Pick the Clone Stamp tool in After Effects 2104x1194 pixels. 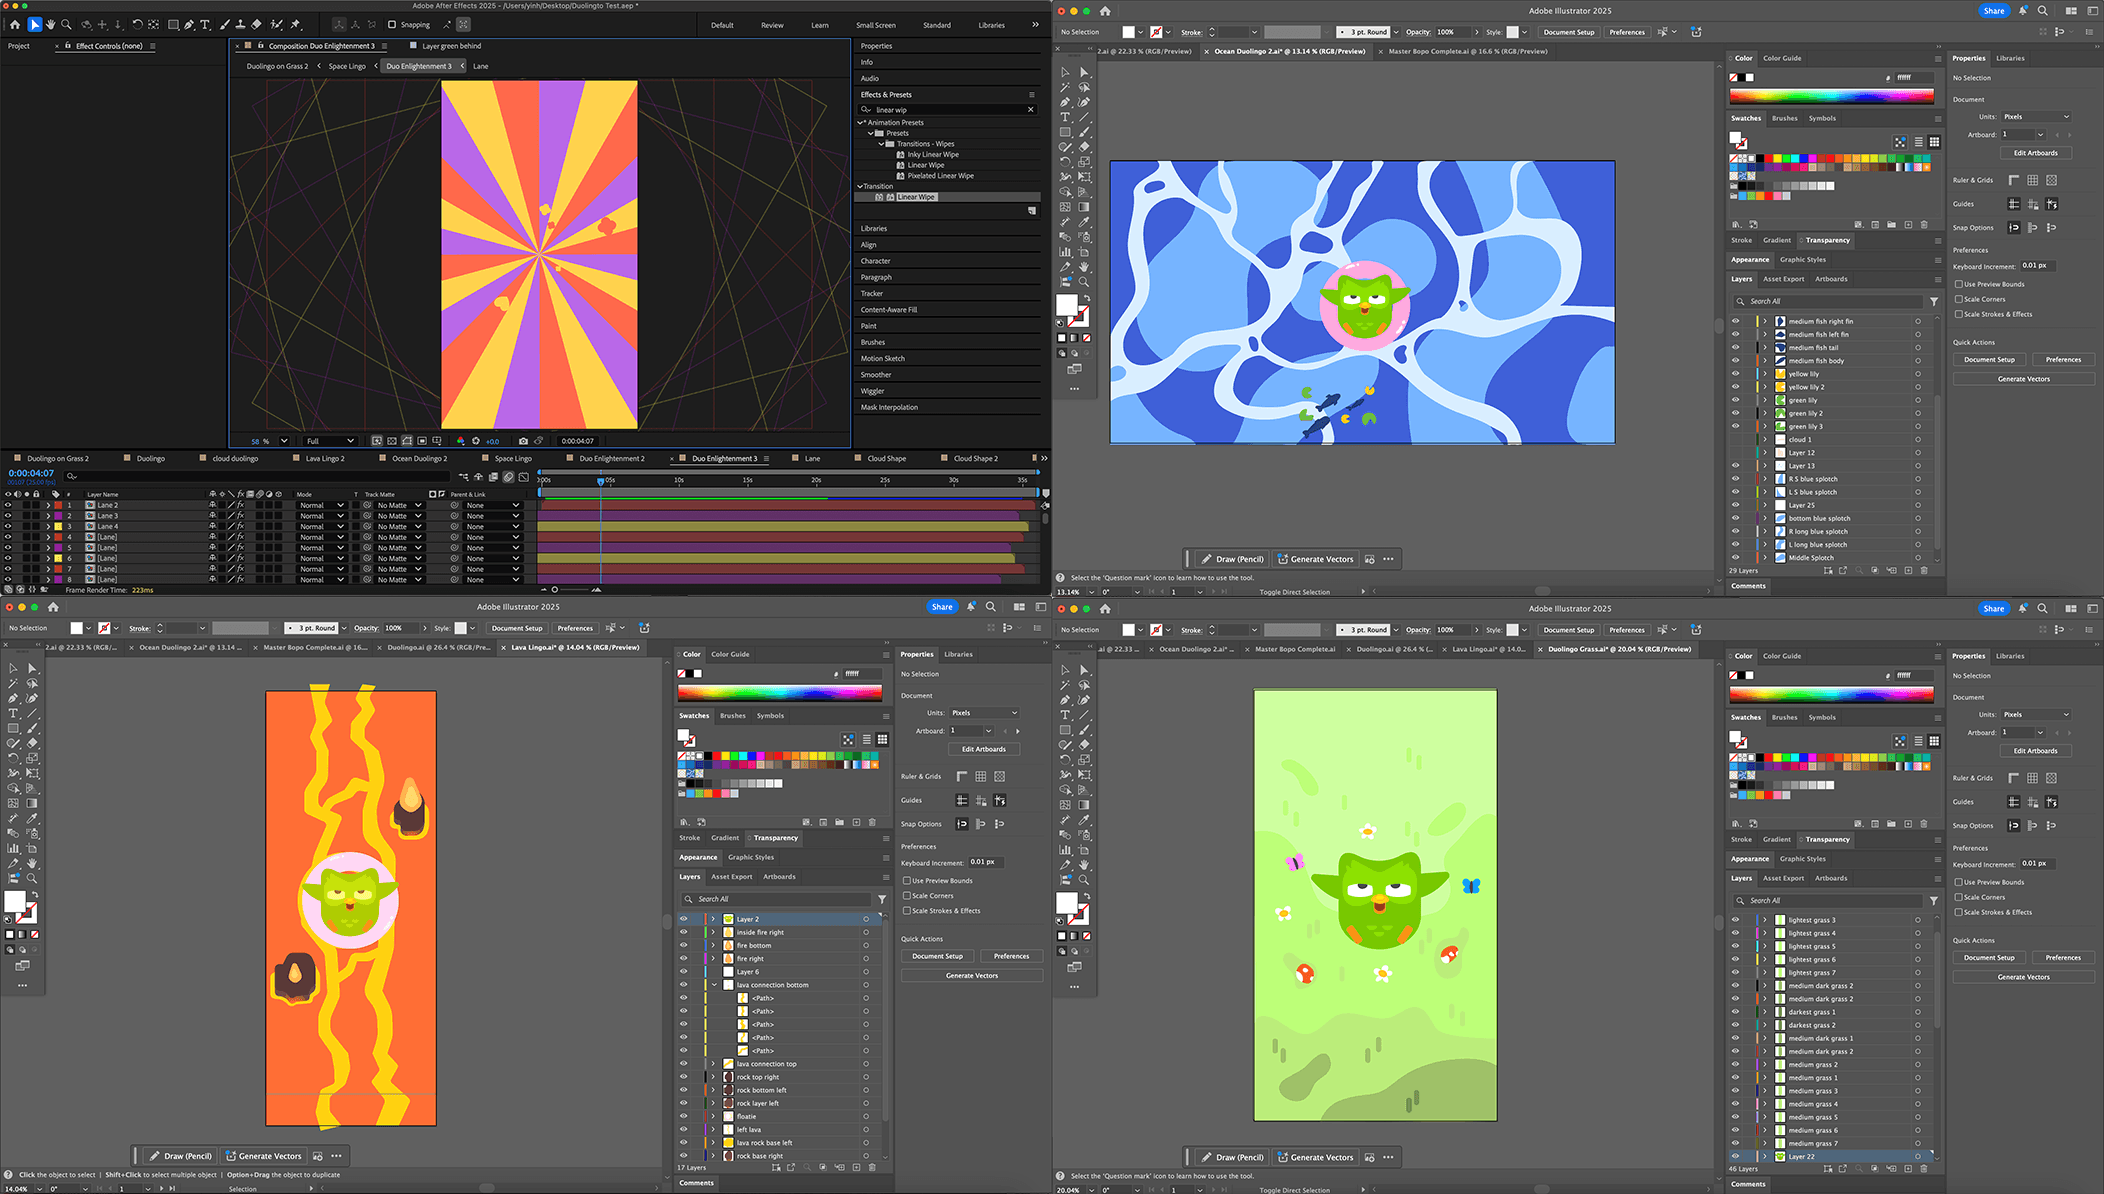point(240,24)
